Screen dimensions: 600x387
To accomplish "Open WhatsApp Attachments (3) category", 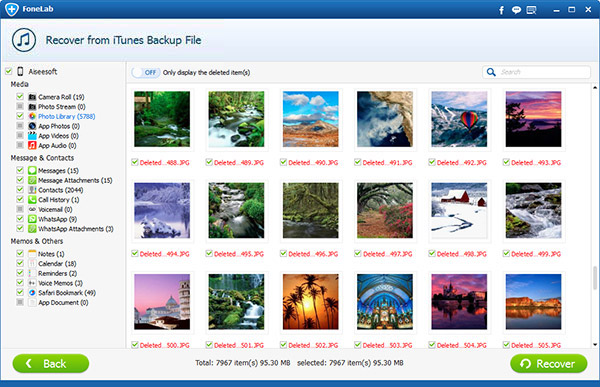I will tap(76, 229).
